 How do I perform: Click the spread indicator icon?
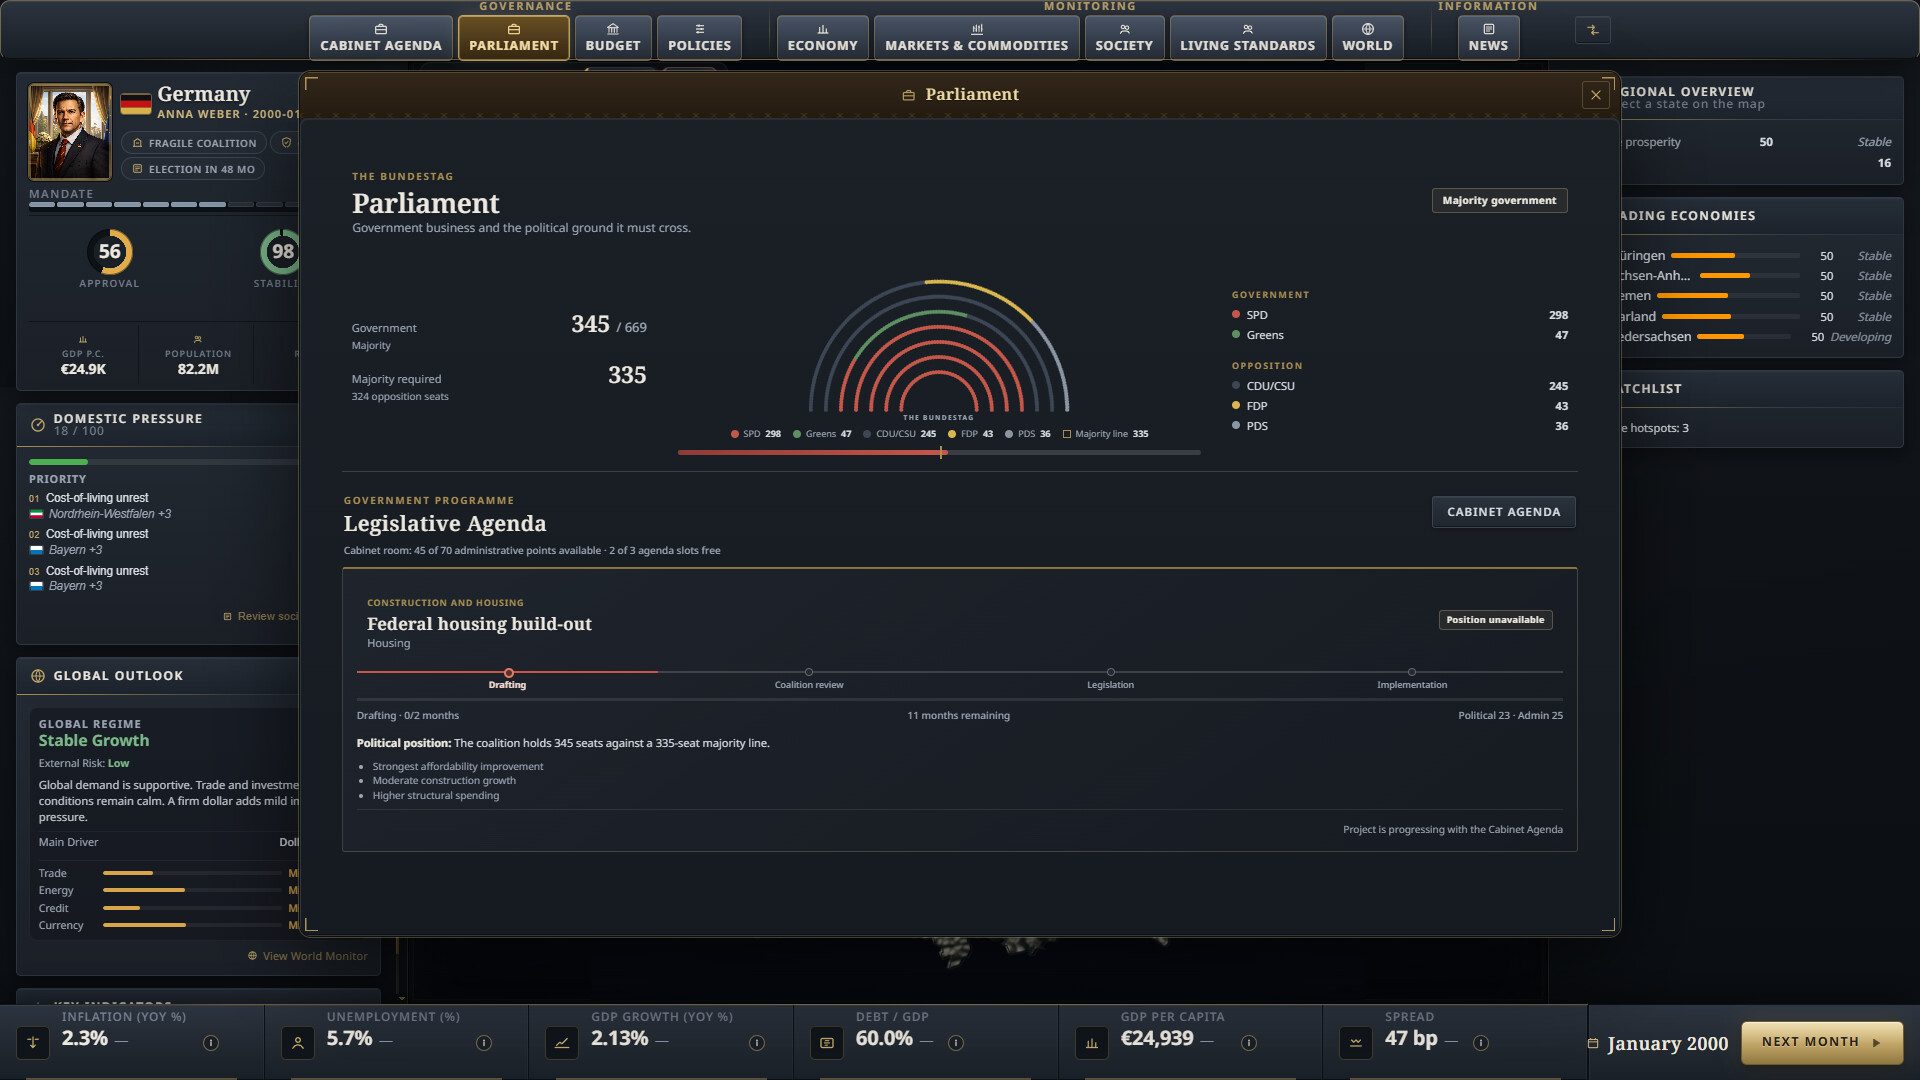[1356, 1043]
